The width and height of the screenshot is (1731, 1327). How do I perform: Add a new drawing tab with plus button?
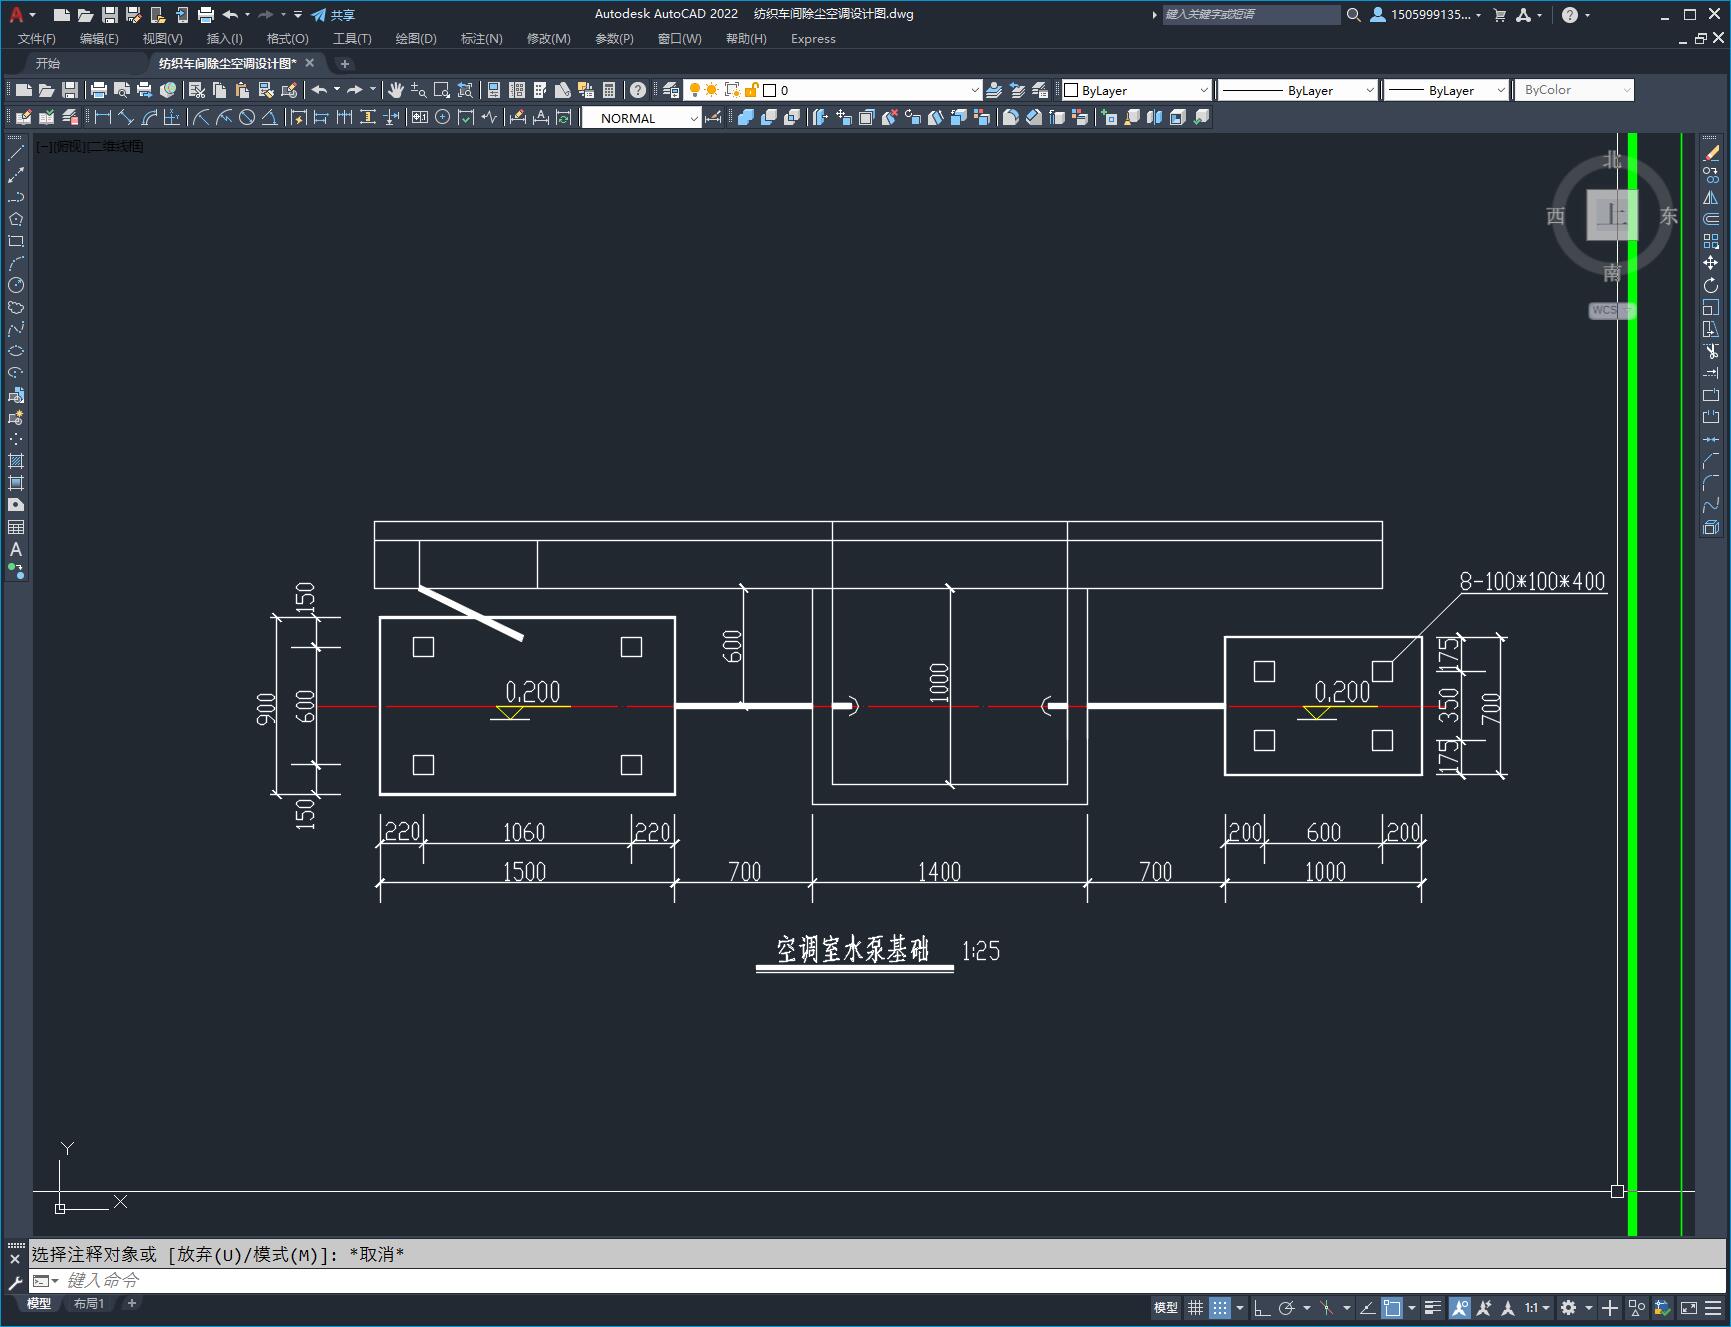coord(345,63)
